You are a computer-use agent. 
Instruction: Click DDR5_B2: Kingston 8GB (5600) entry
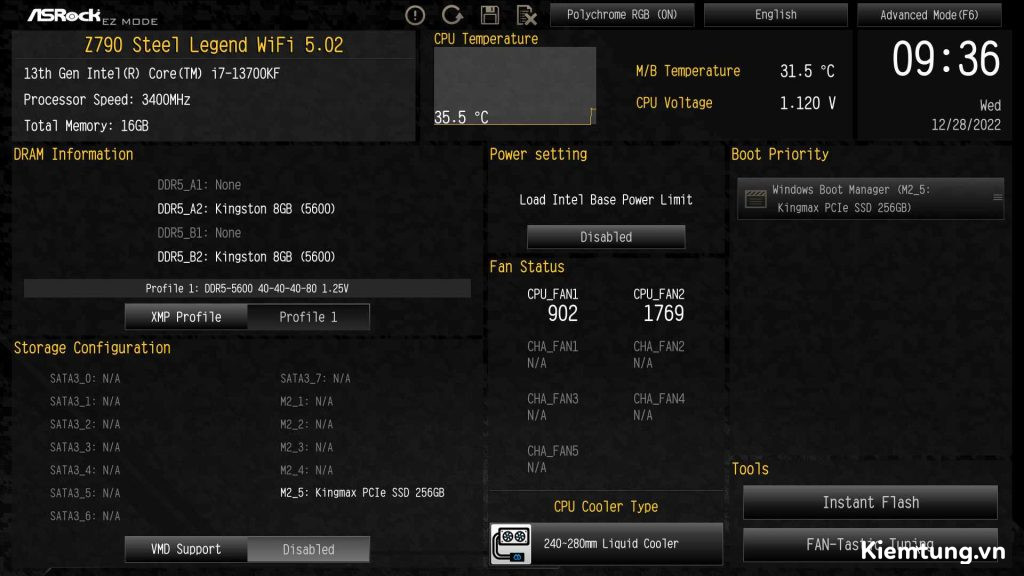[x=246, y=257]
